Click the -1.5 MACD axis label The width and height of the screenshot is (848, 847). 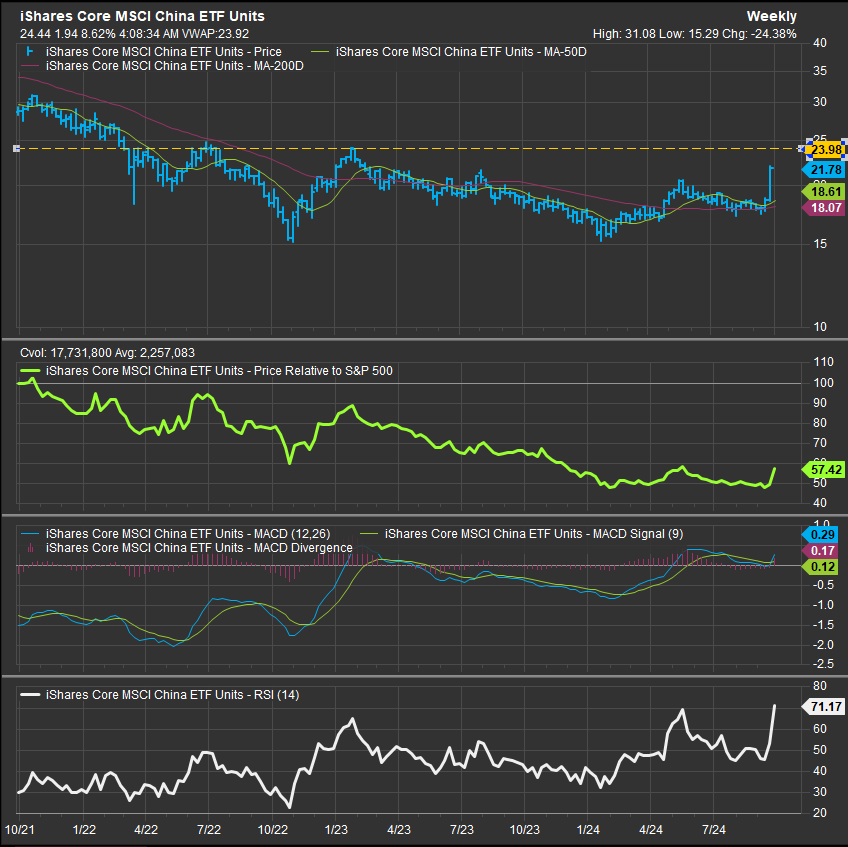(823, 625)
